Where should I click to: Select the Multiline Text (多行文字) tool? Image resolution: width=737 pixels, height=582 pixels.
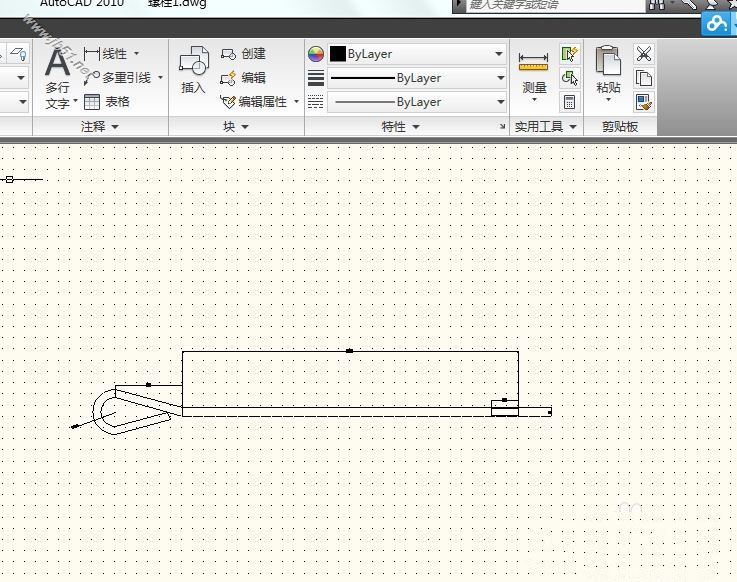click(x=57, y=78)
